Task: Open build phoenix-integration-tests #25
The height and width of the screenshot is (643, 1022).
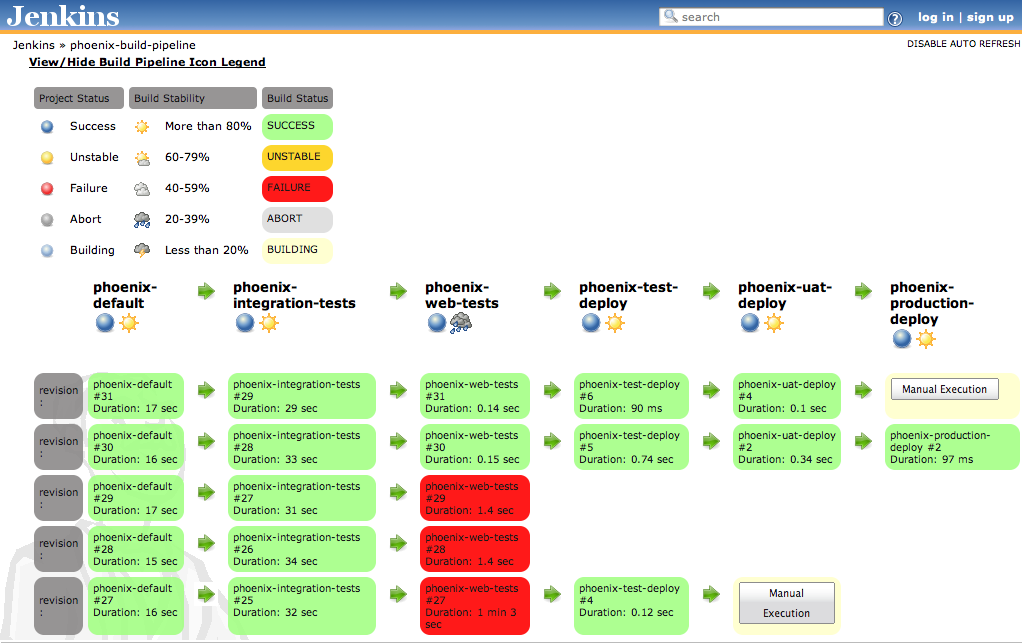Action: click(x=302, y=606)
